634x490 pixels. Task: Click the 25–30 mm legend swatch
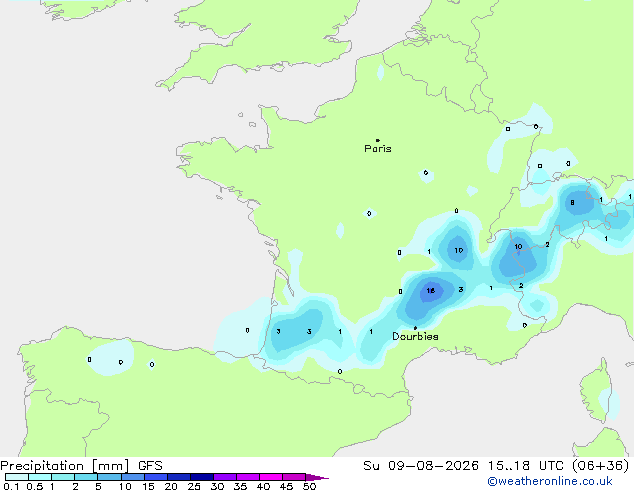[201, 477]
